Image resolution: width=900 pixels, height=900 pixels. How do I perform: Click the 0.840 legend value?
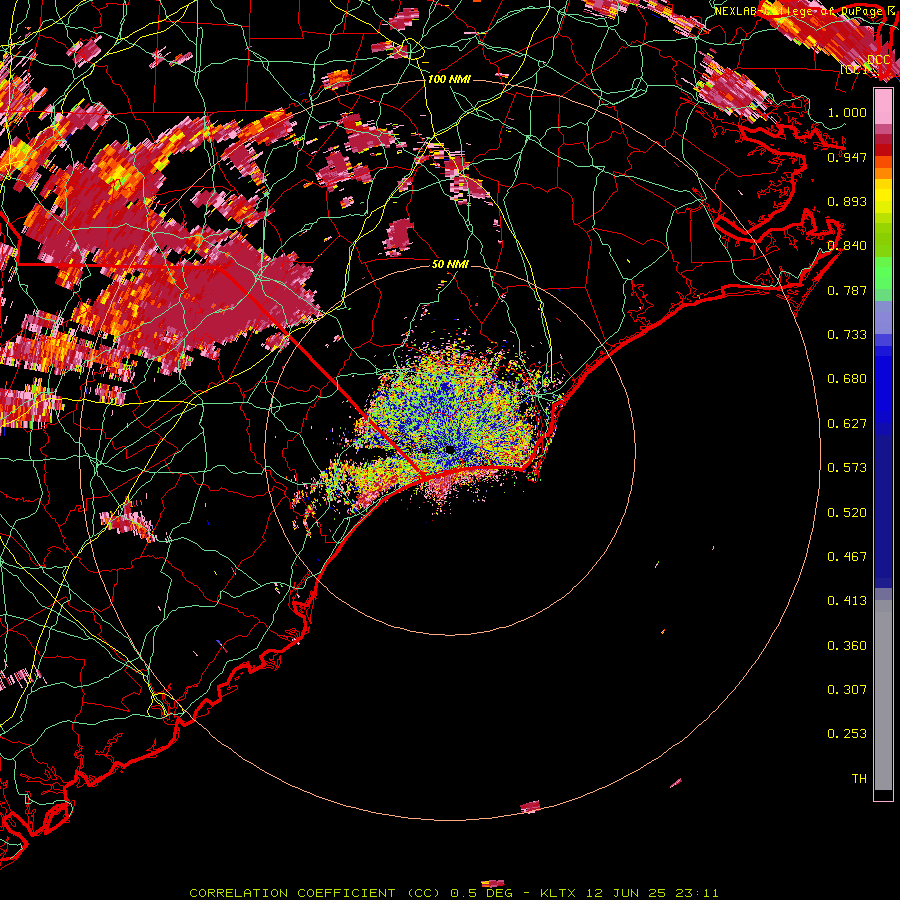tap(847, 246)
